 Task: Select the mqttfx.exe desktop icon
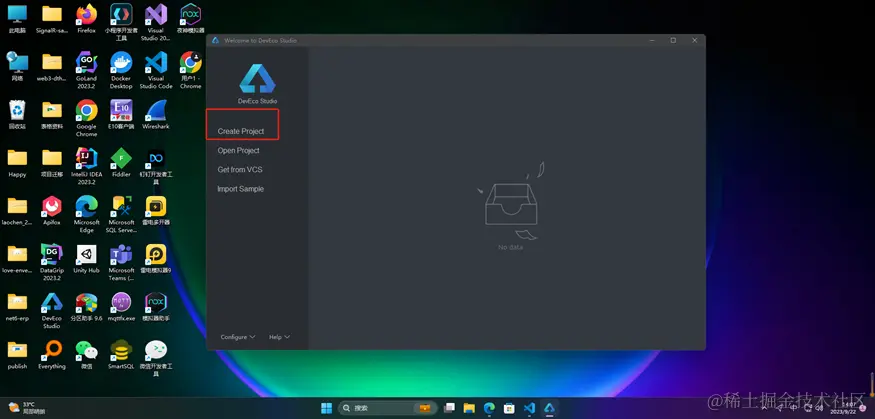click(x=121, y=307)
